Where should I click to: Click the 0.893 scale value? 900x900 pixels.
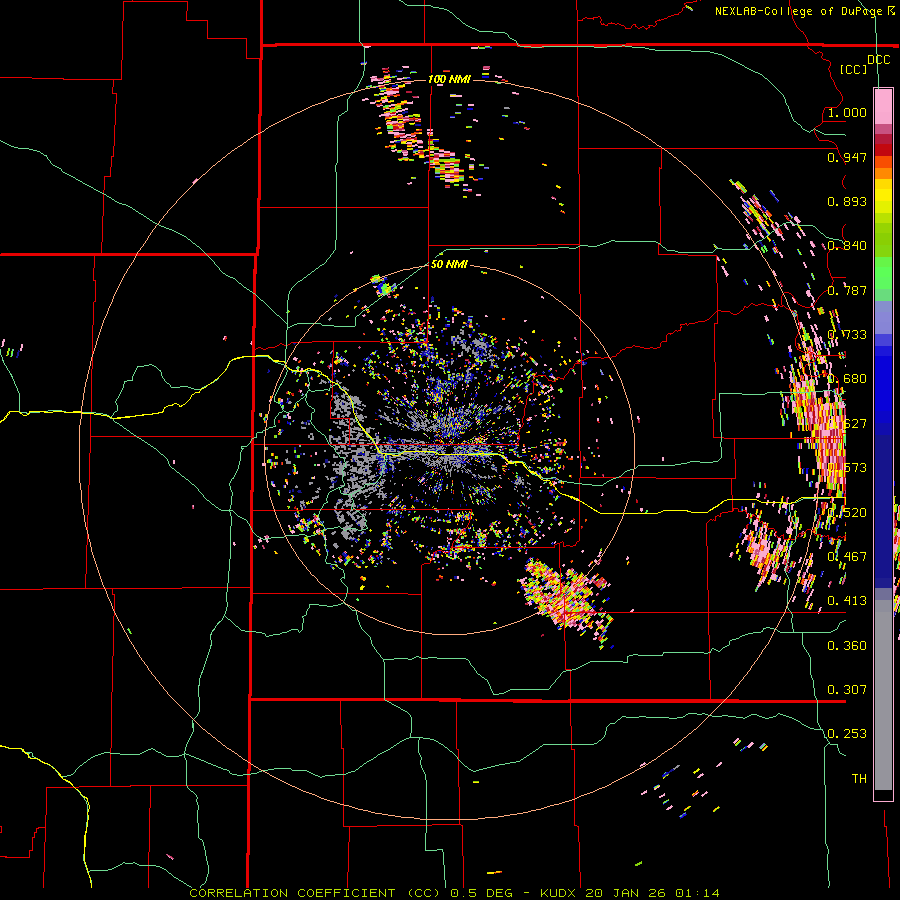point(847,201)
